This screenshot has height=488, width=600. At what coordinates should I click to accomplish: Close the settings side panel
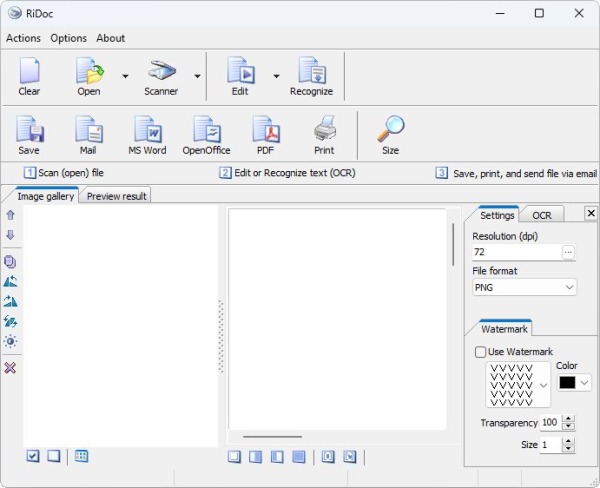(x=591, y=213)
